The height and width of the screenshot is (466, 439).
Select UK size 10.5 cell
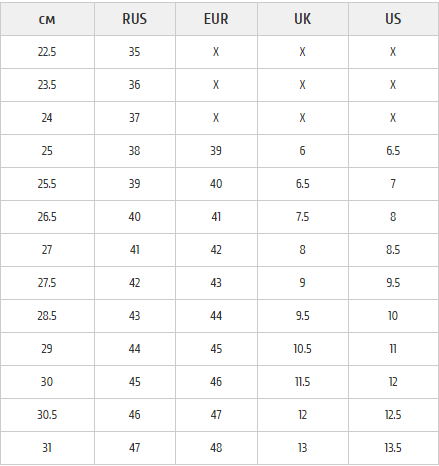point(303,349)
